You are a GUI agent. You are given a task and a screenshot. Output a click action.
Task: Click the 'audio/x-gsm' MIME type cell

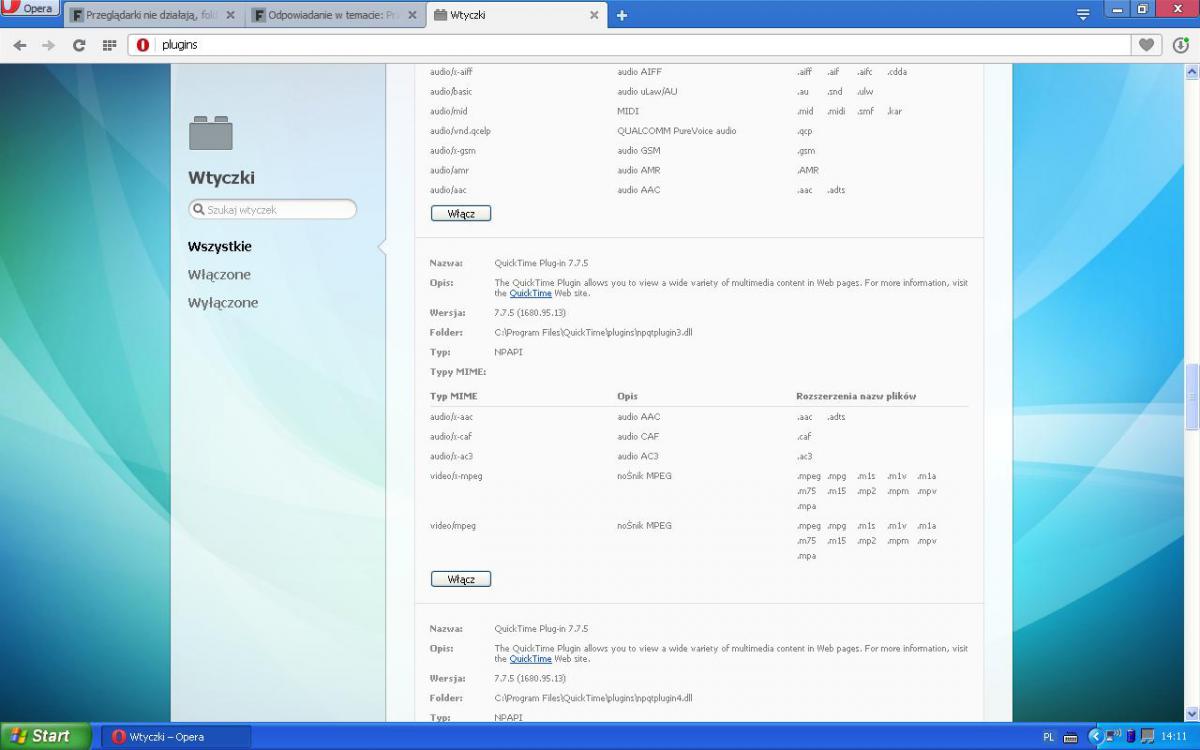(x=452, y=151)
